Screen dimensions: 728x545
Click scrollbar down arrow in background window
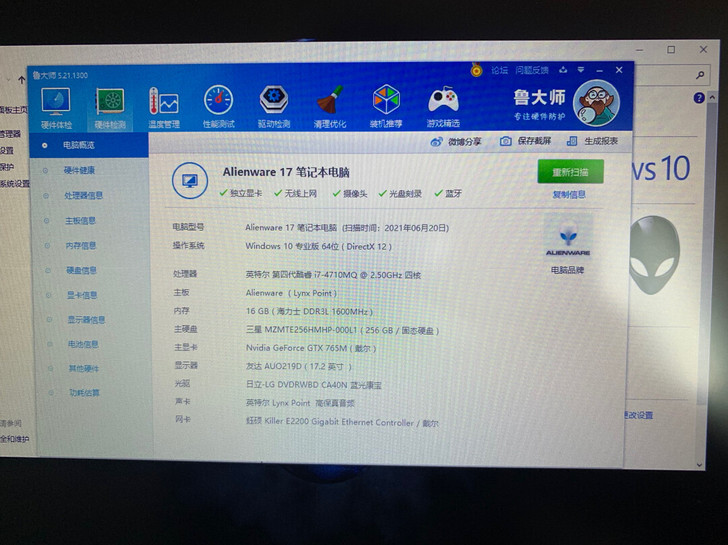(700, 464)
